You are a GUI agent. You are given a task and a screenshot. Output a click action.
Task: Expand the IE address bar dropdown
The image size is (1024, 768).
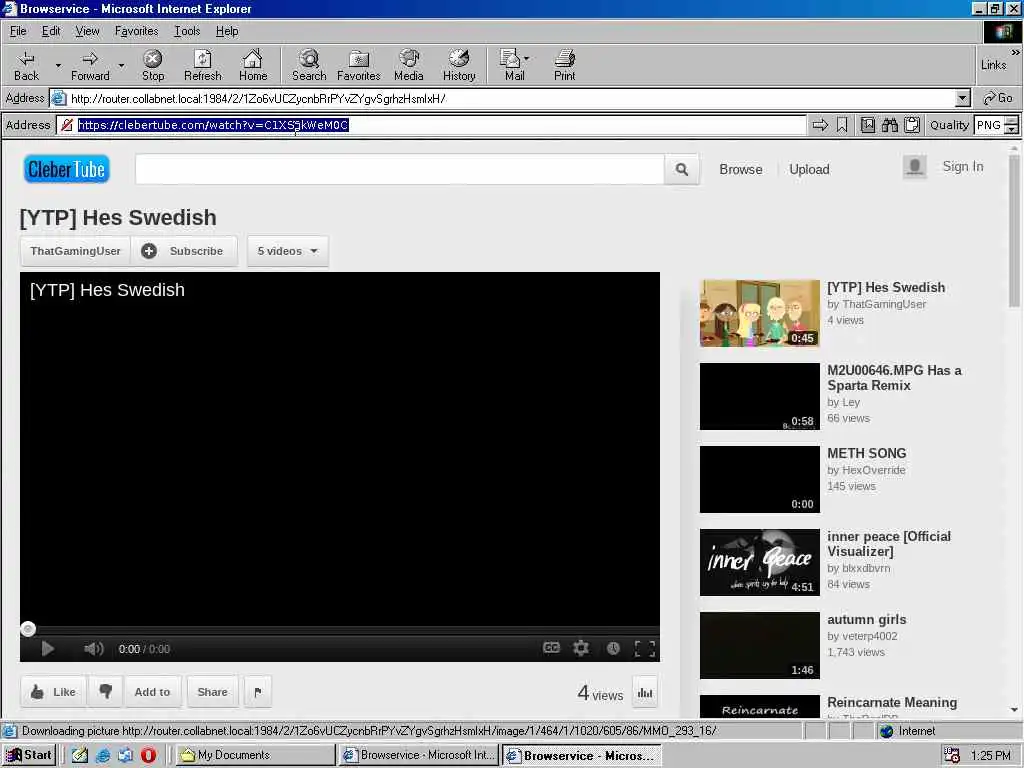pos(962,99)
